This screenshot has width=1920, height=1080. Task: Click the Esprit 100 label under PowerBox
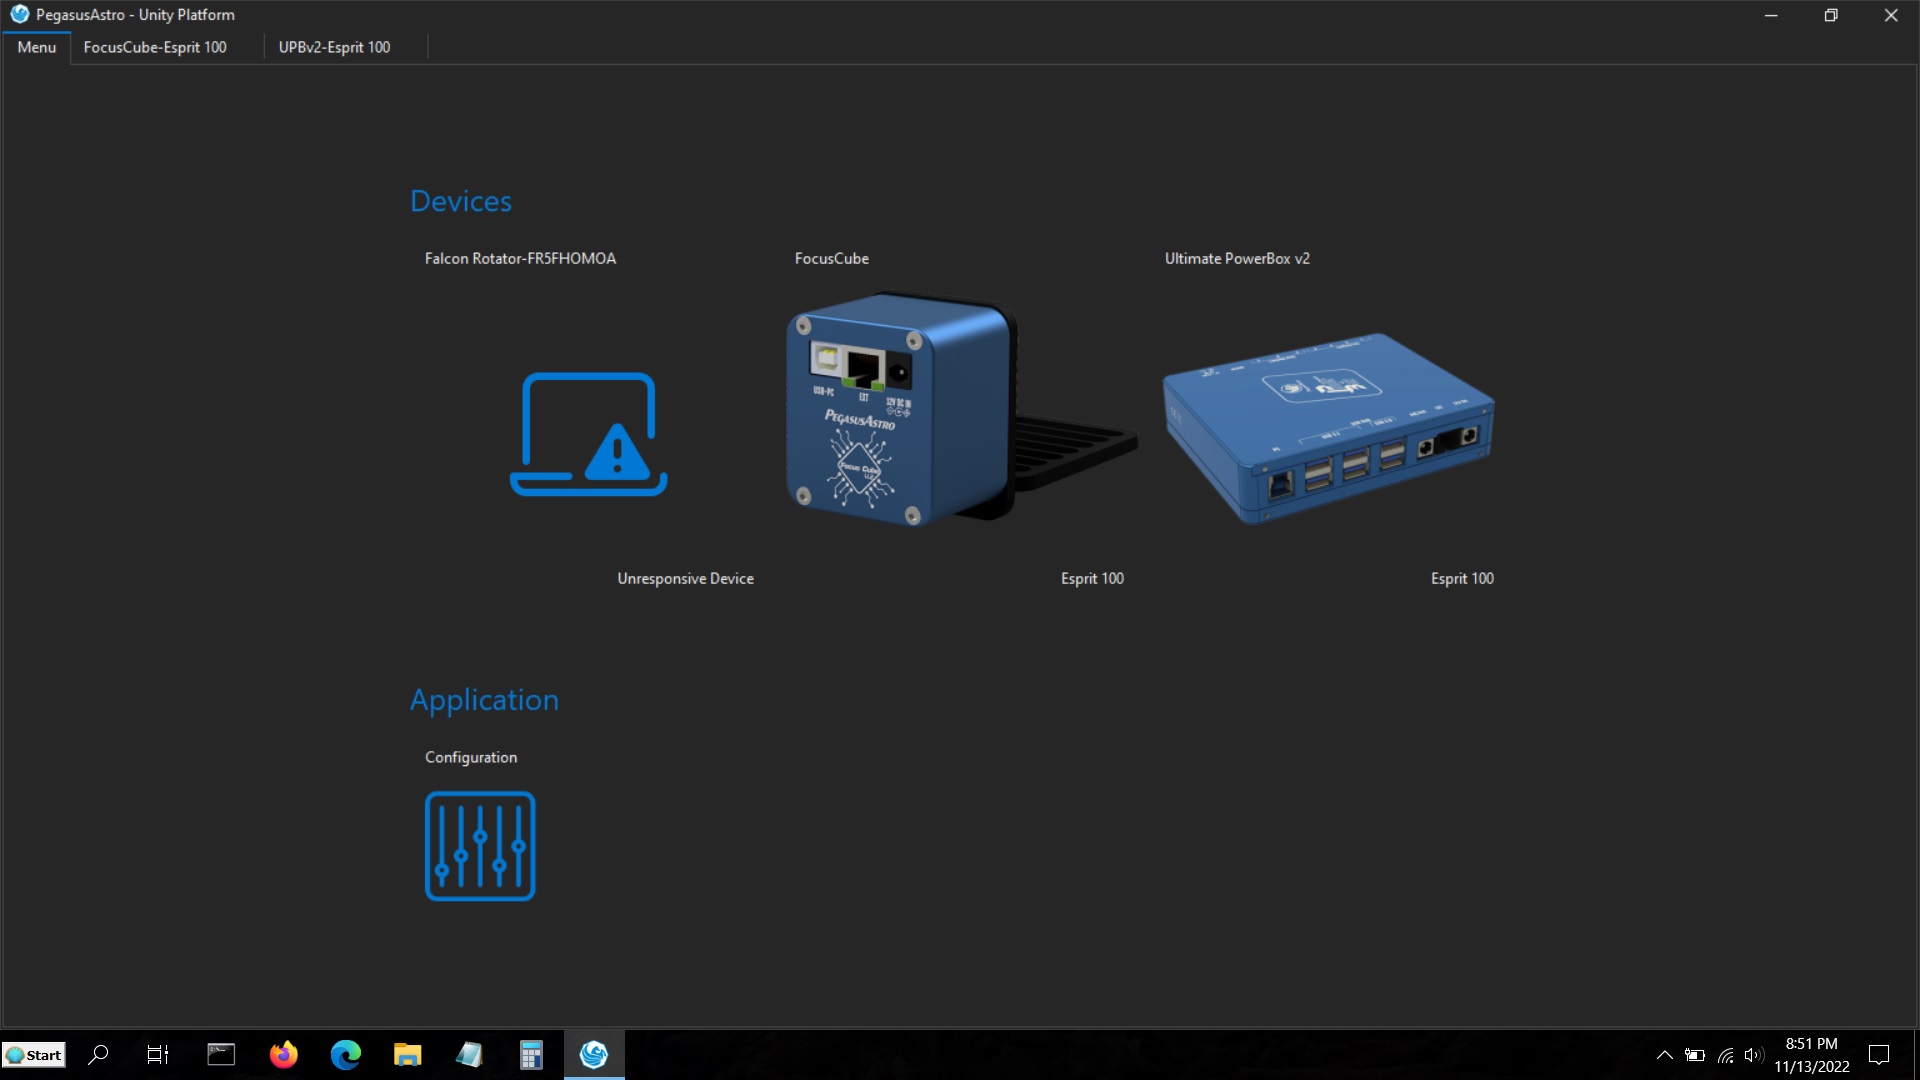1462,578
